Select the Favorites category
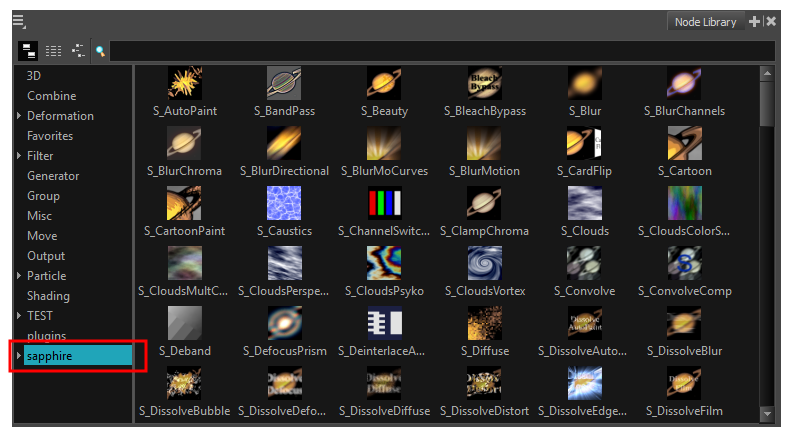 pyautogui.click(x=50, y=136)
